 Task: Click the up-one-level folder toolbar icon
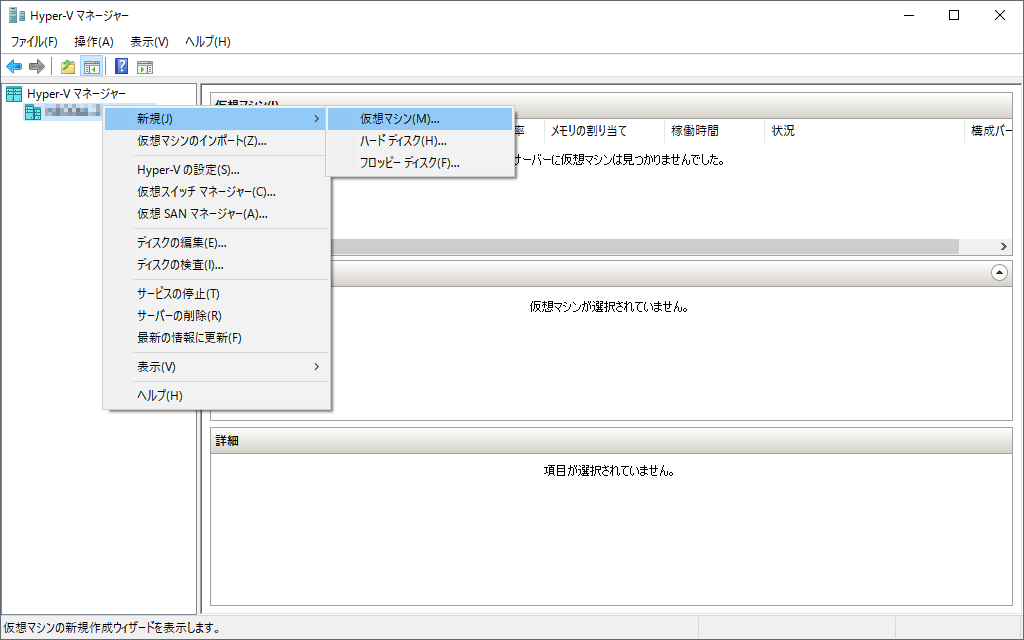click(68, 67)
